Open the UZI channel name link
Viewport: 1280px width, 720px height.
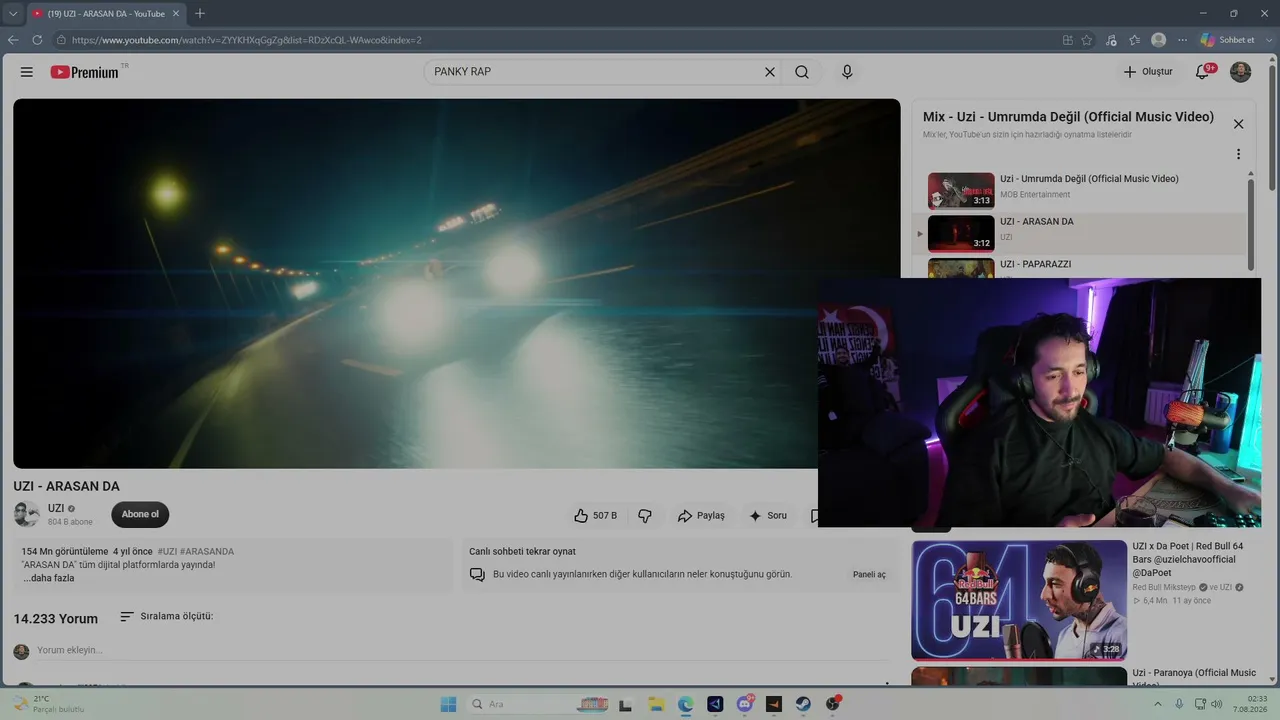56,508
